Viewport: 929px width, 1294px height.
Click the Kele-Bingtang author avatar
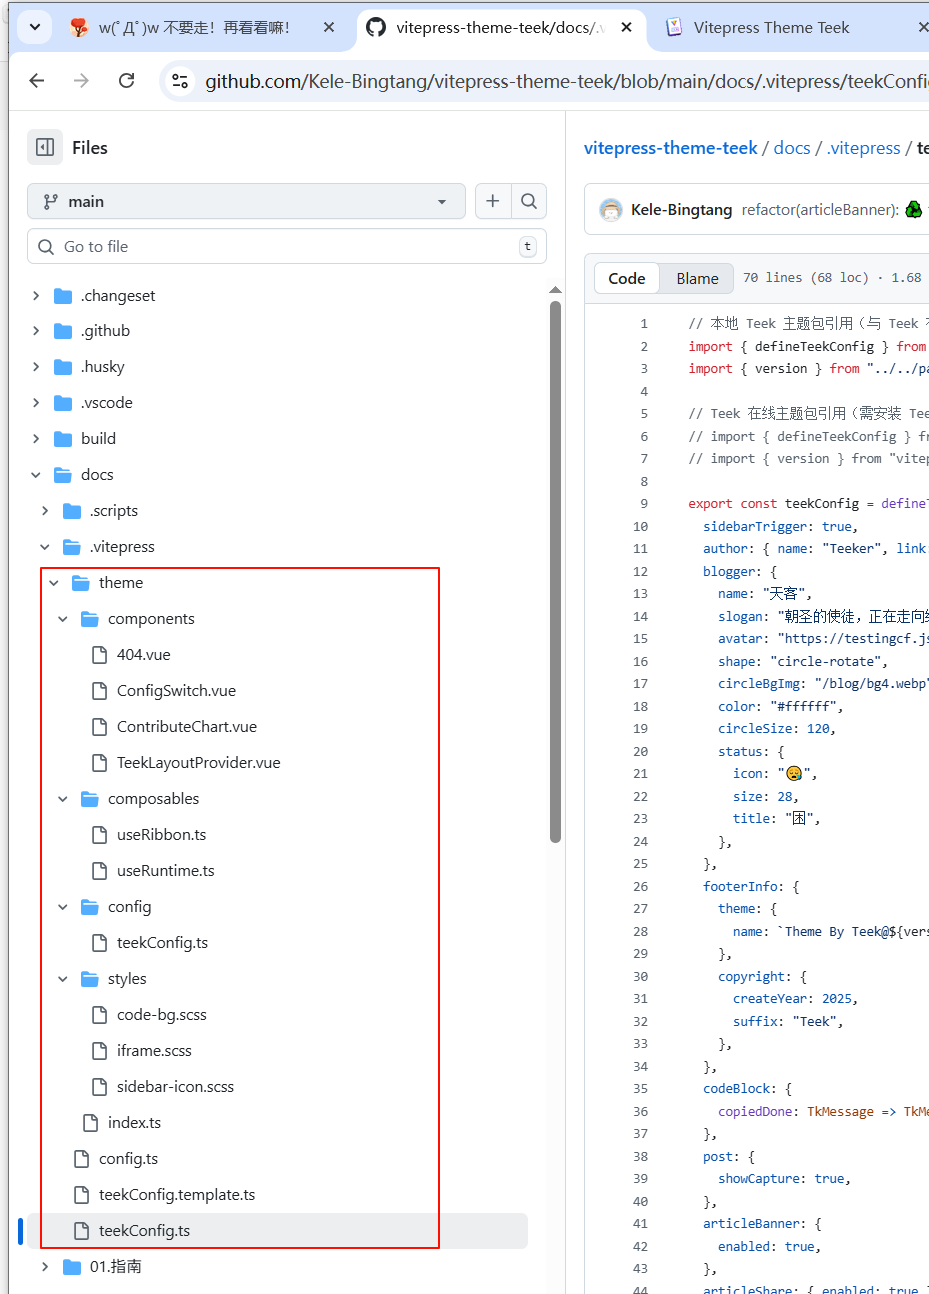coord(610,210)
